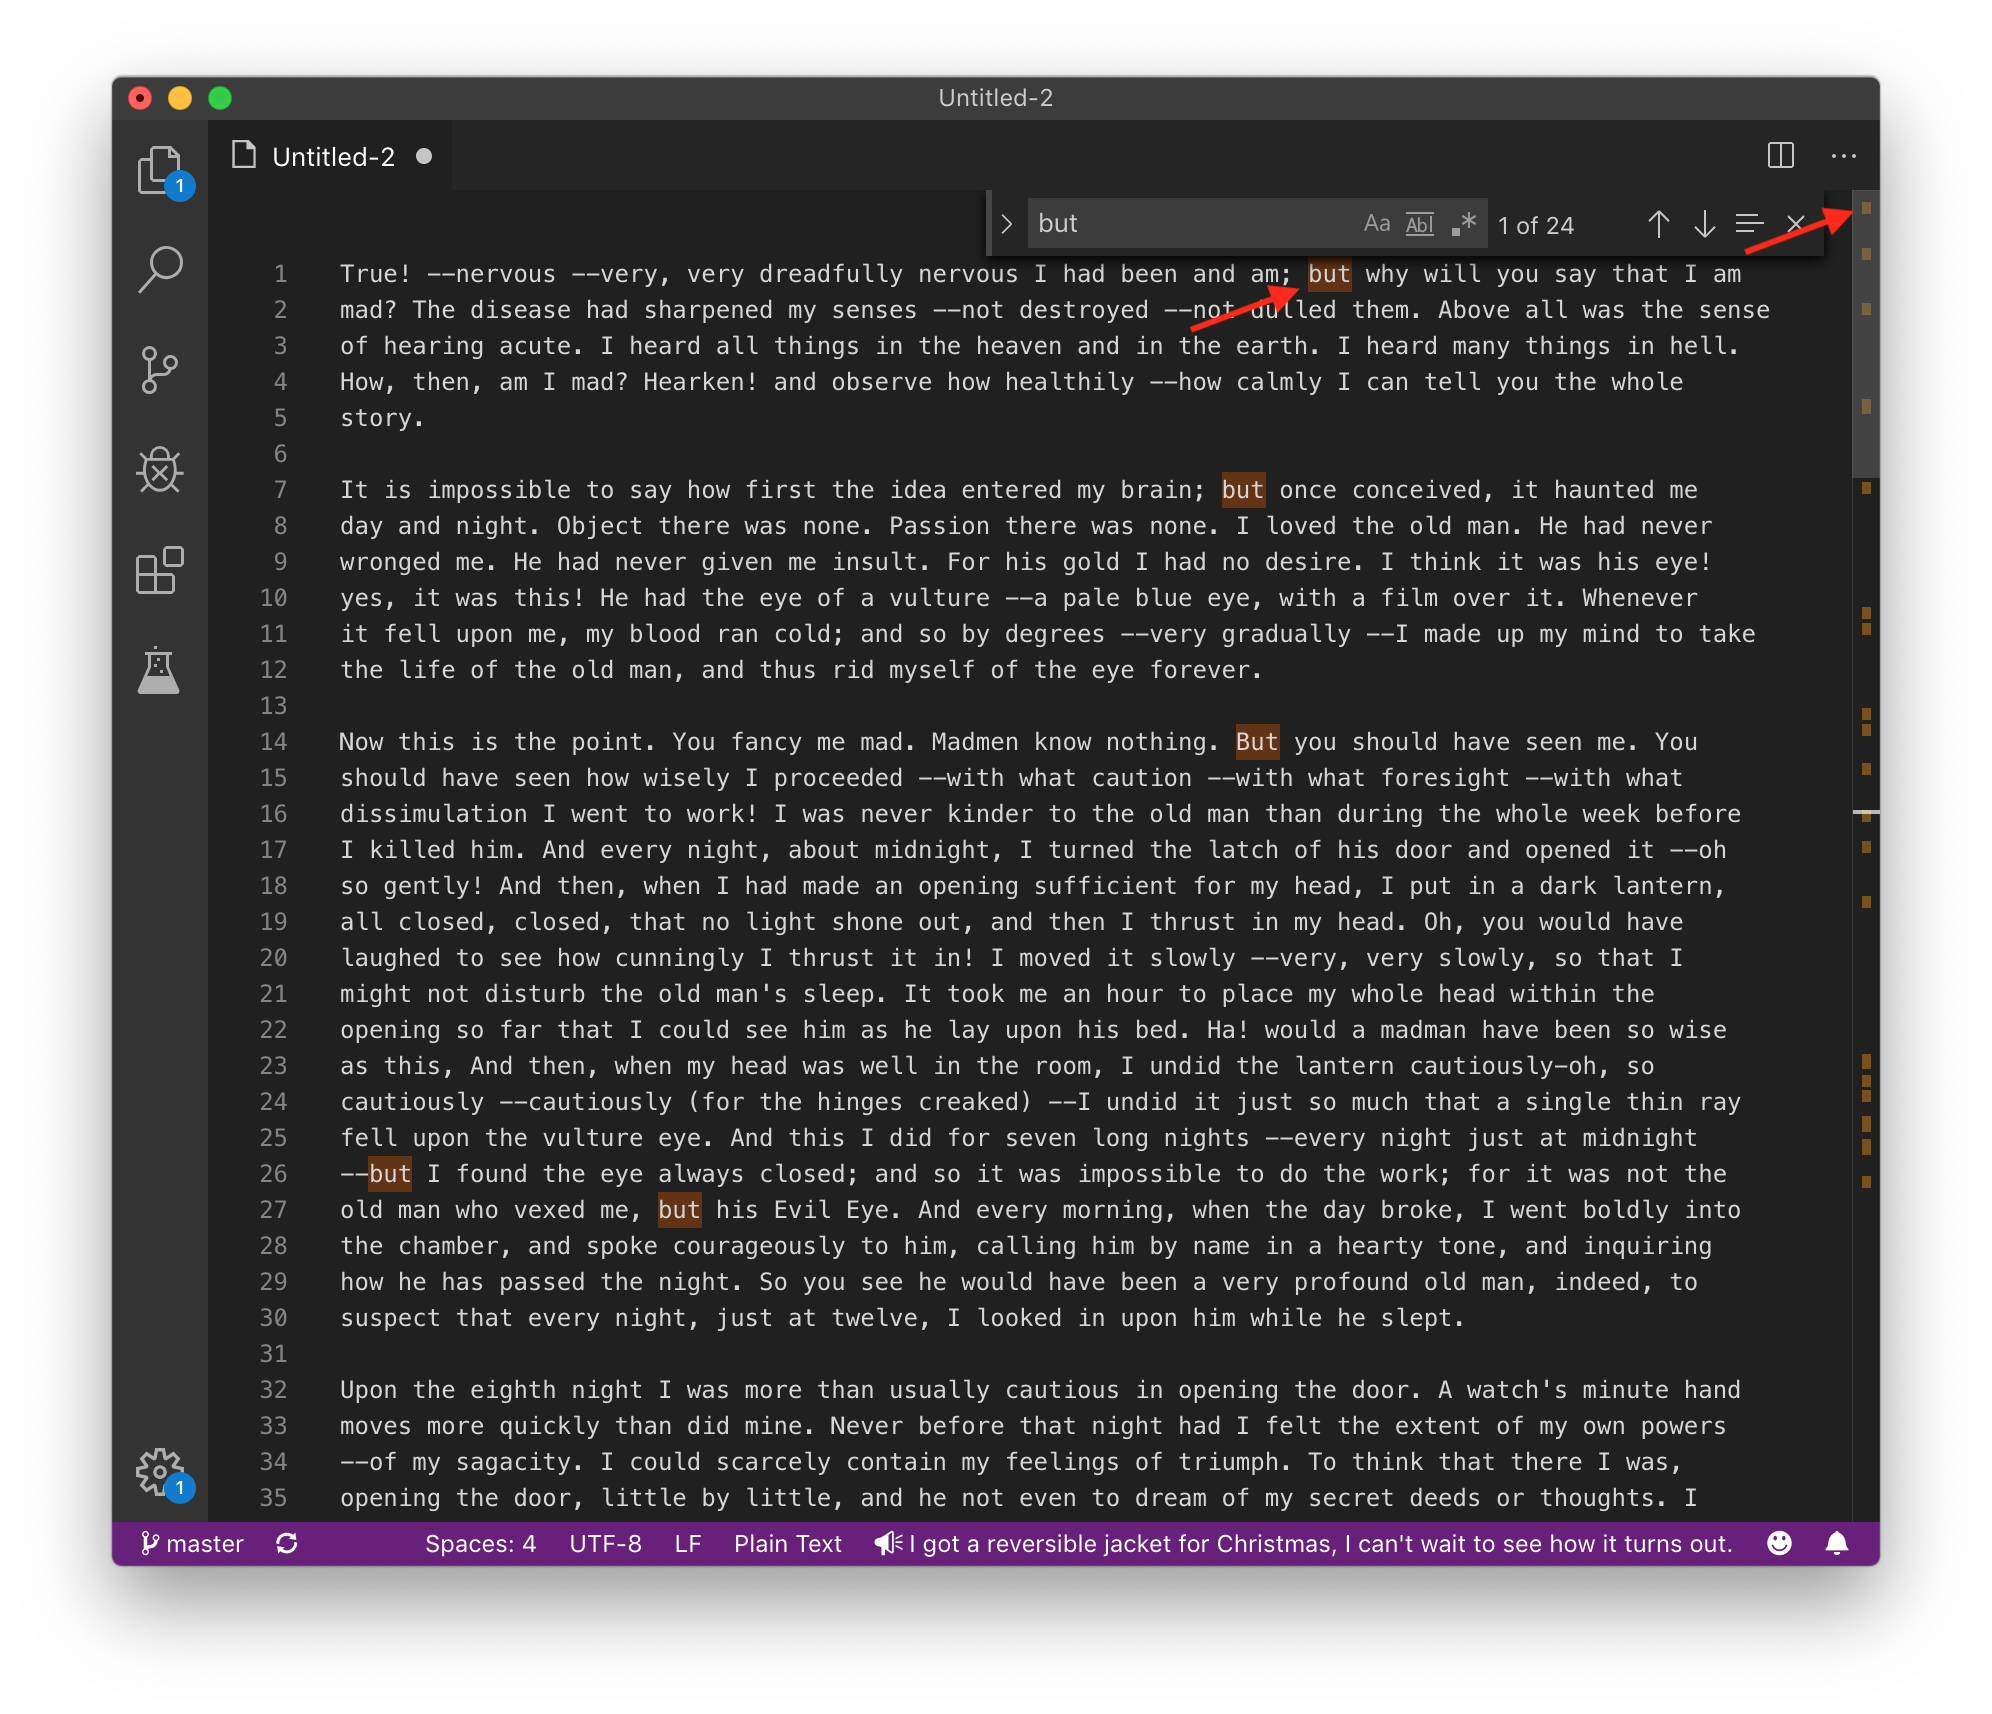Select the Untitled-2 editor tab
The height and width of the screenshot is (1714, 1992).
[x=331, y=157]
